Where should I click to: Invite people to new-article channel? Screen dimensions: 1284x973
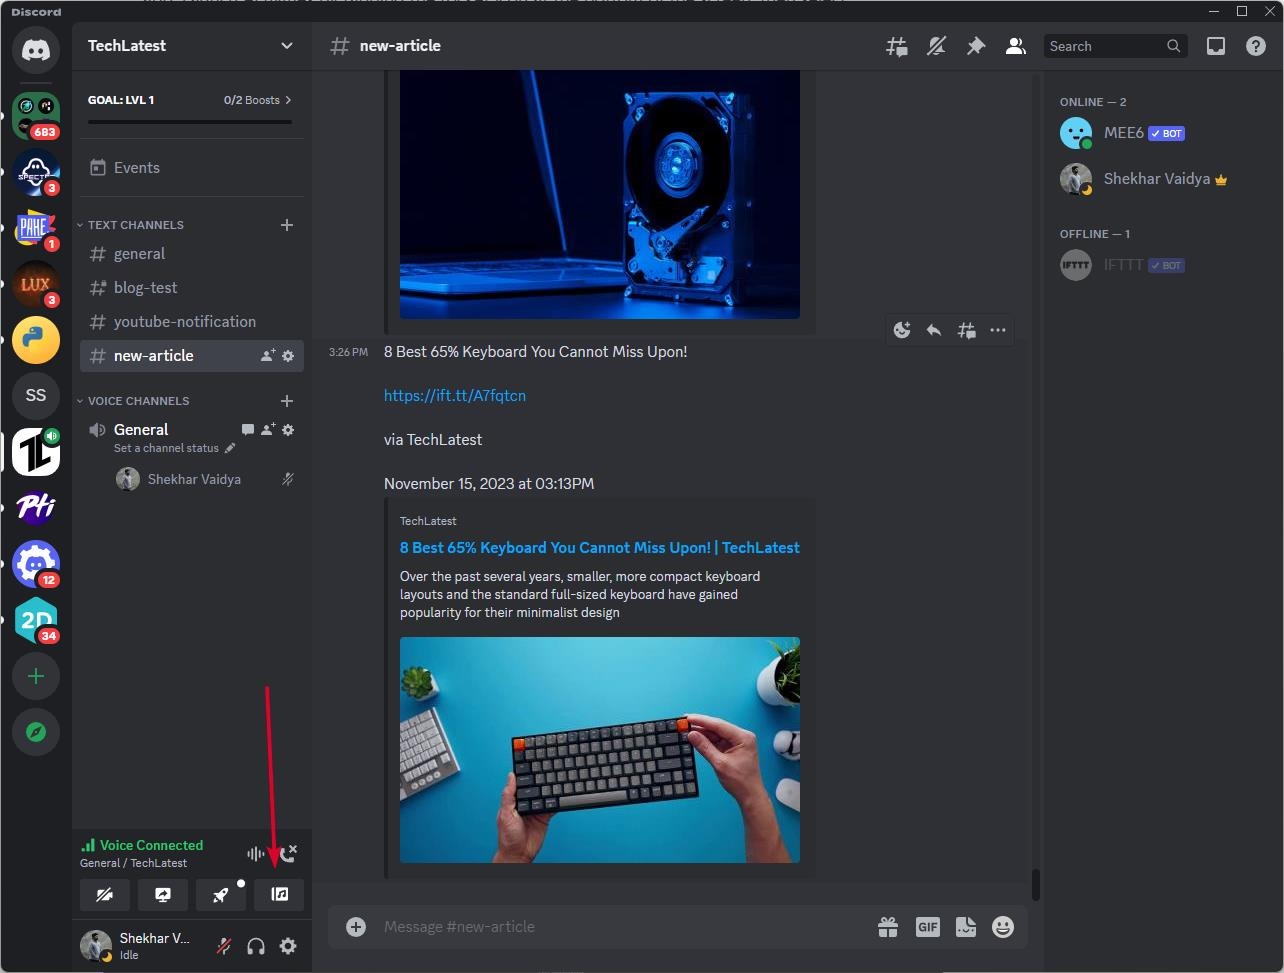pos(268,356)
